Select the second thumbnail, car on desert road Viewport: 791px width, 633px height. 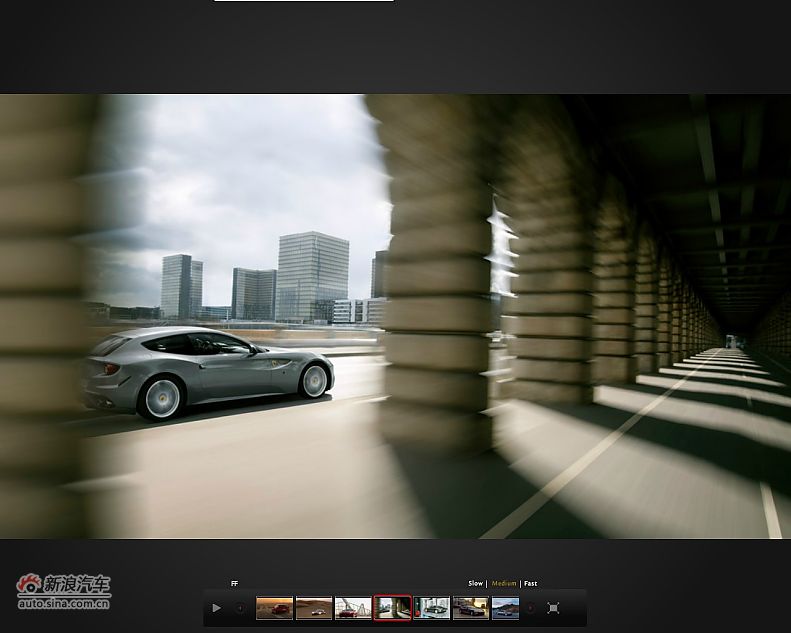(x=314, y=608)
